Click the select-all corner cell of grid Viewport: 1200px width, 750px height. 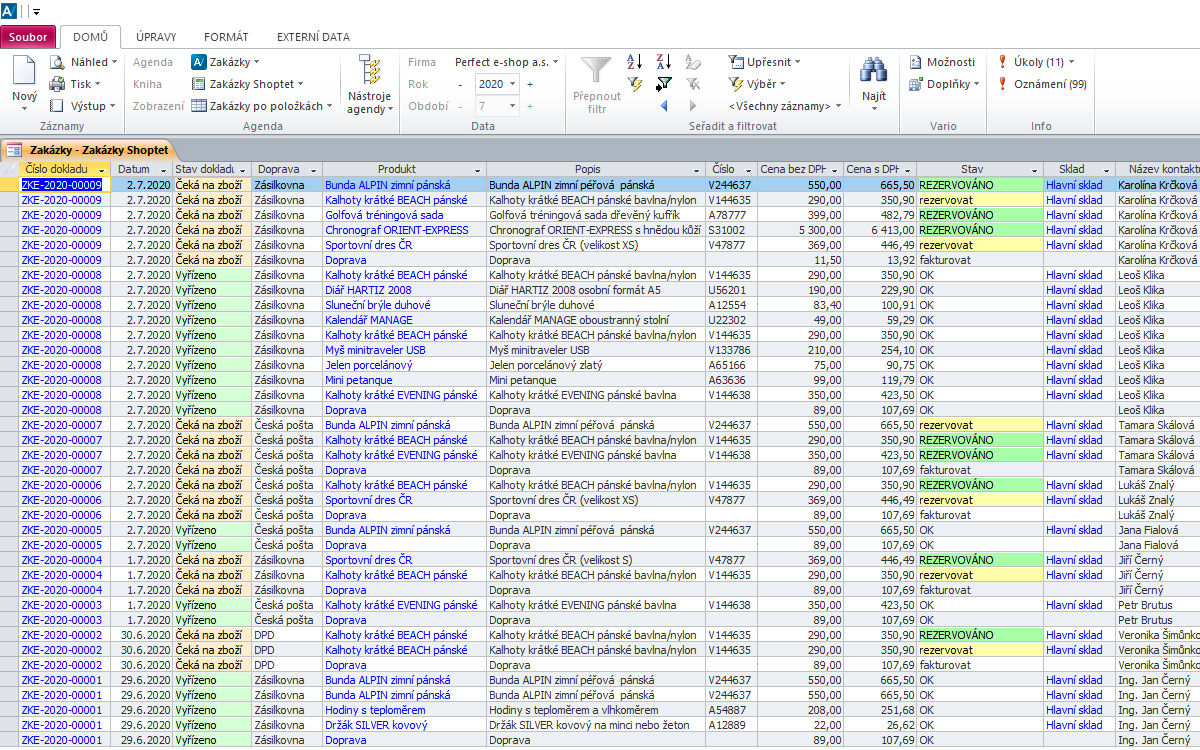click(x=10, y=169)
